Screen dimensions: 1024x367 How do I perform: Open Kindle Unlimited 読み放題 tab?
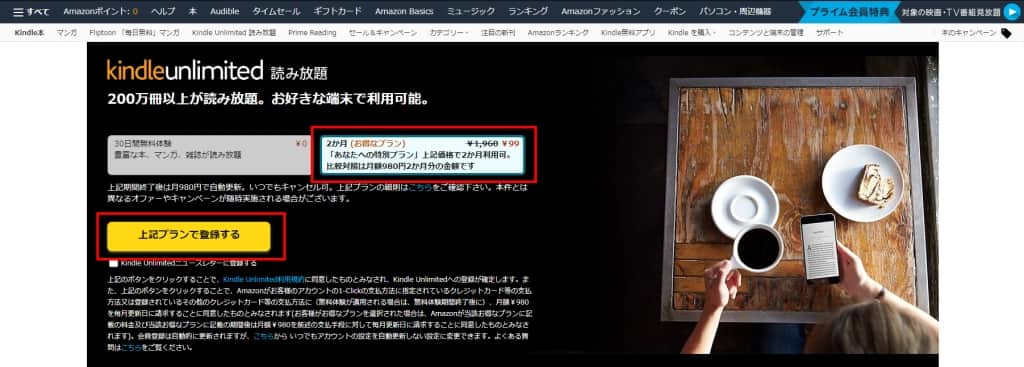[234, 33]
